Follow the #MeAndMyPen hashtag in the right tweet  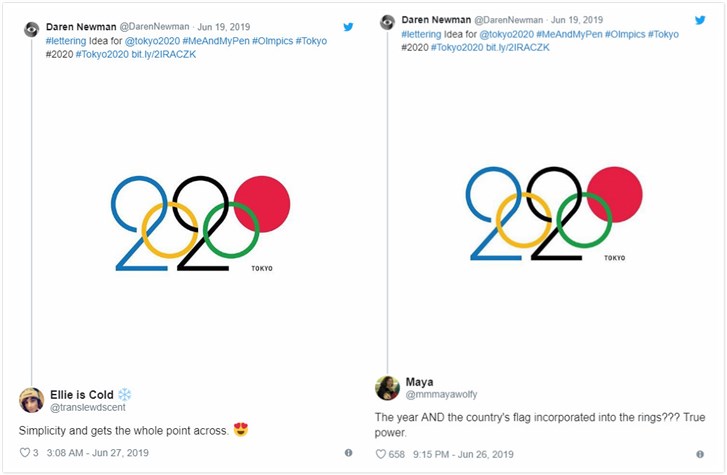(568, 34)
